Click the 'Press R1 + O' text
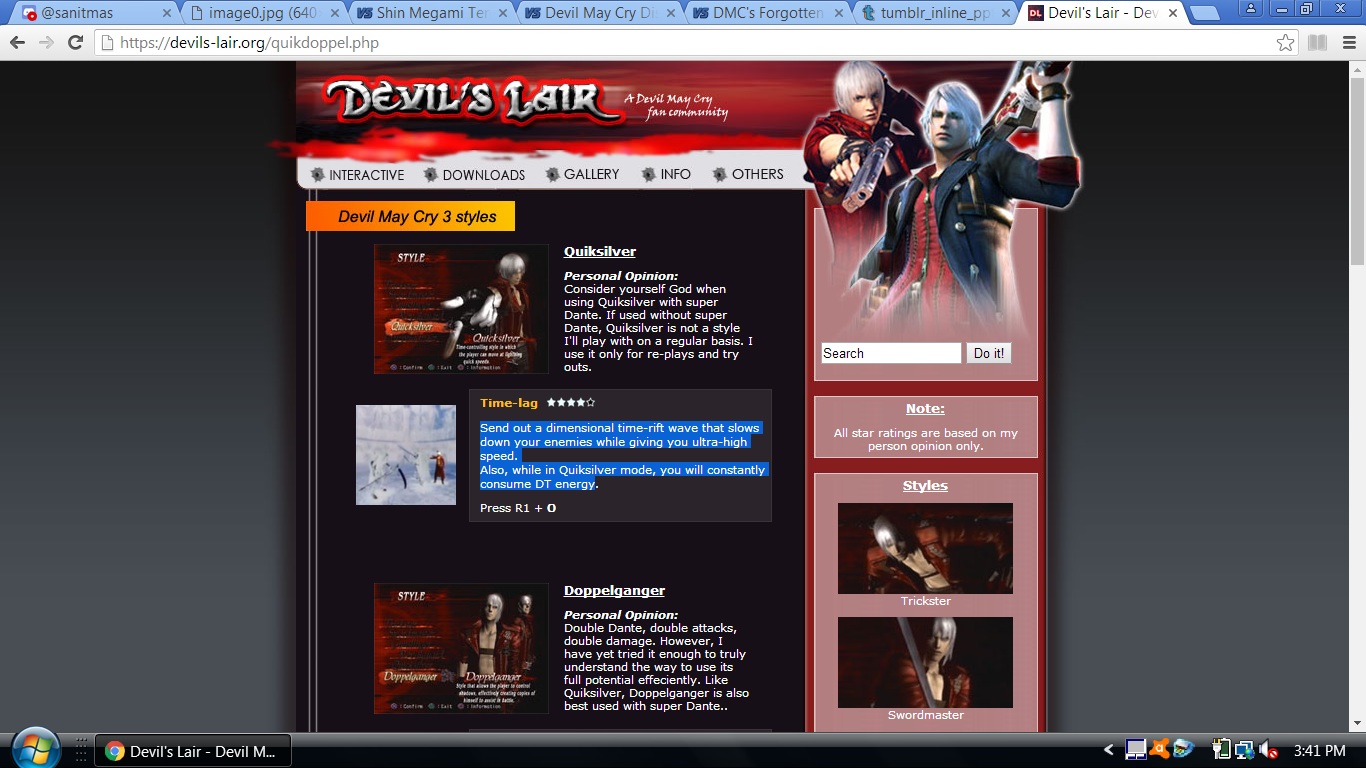 click(x=518, y=508)
